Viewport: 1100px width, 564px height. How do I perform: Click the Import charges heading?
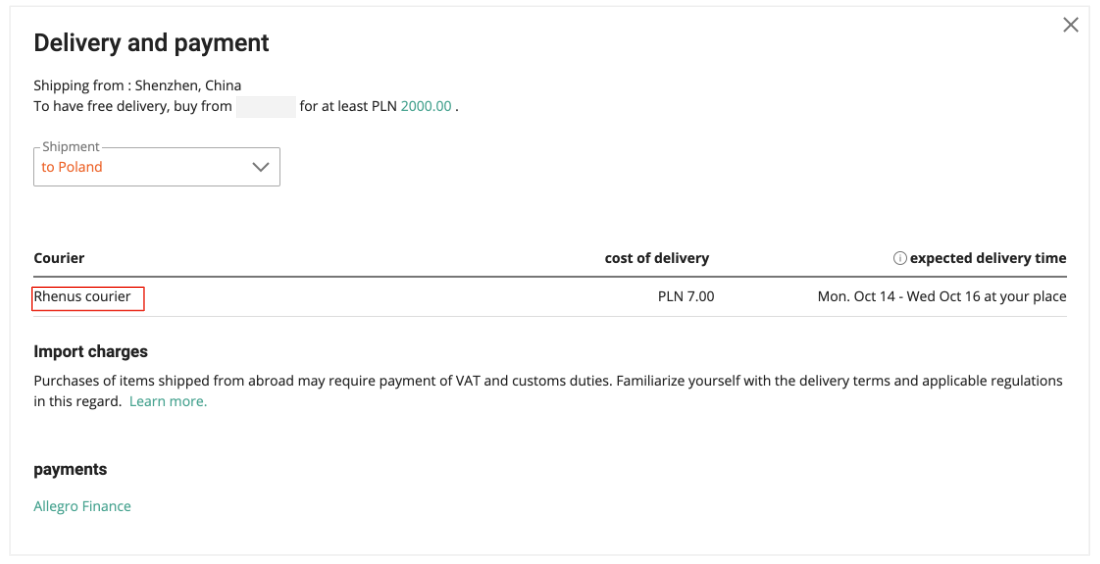coord(90,351)
